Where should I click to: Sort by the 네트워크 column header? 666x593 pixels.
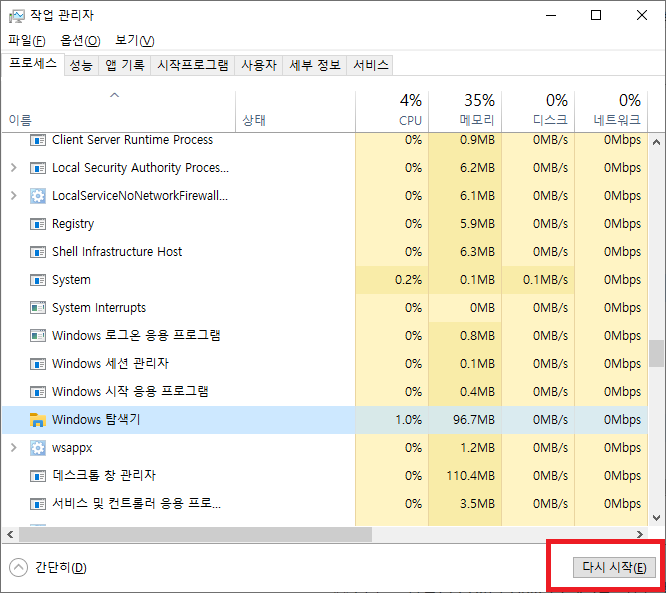coord(611,112)
